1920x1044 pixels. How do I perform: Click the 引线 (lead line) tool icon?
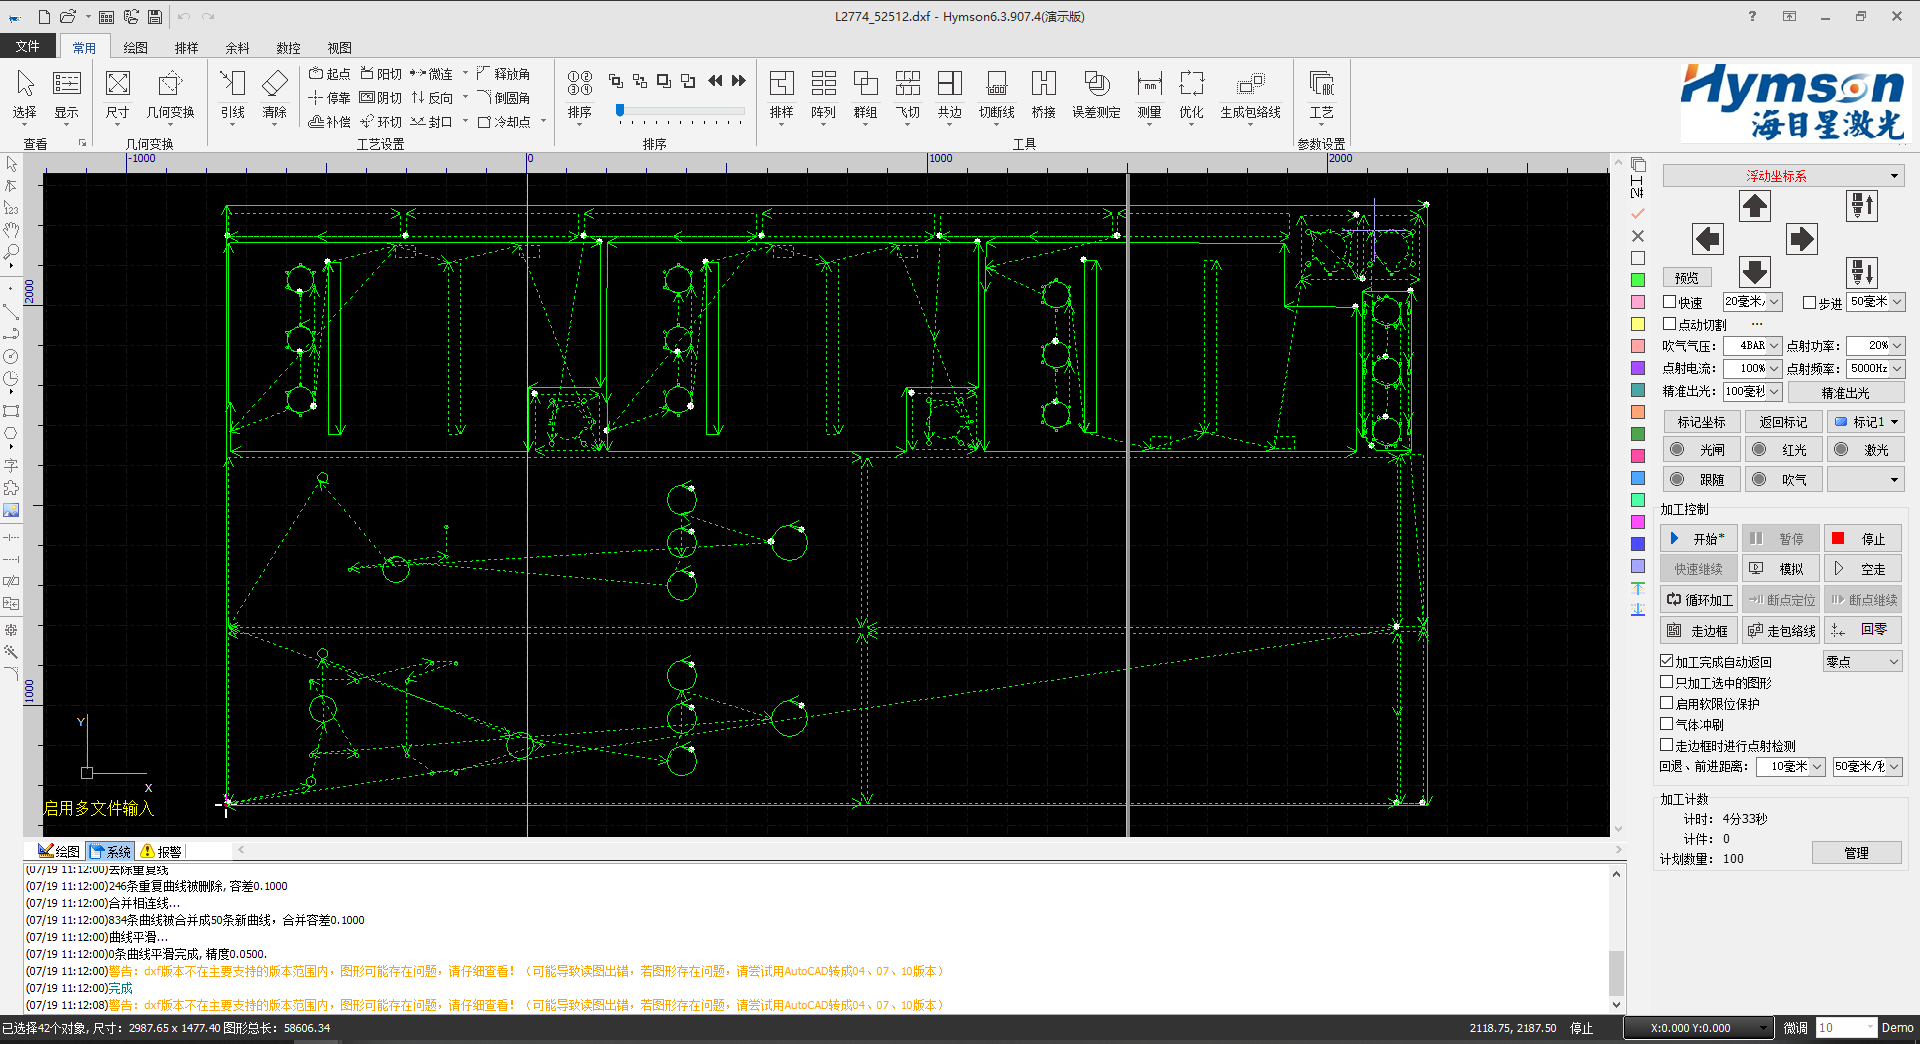click(232, 84)
